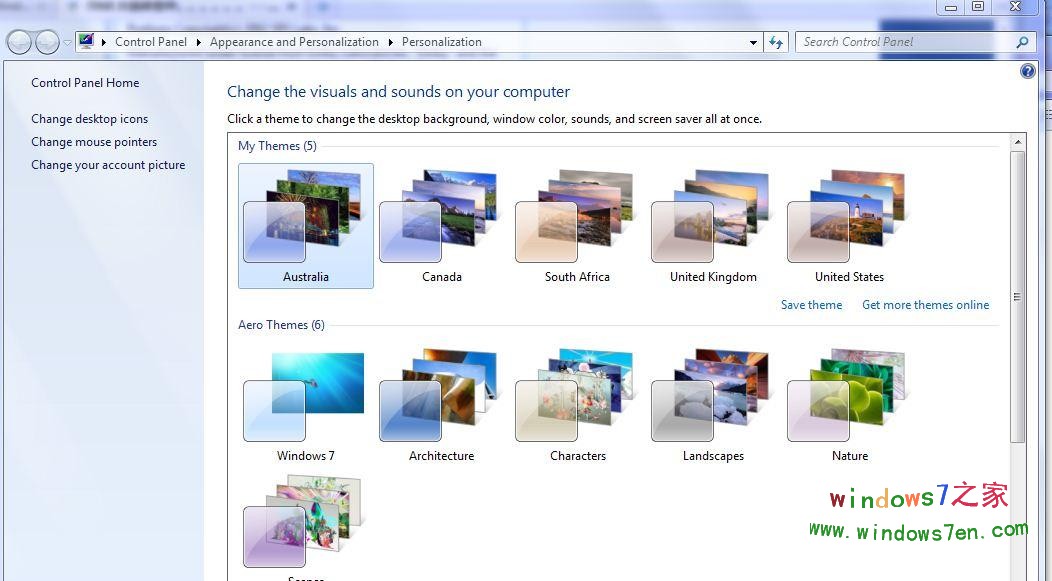
Task: Click the refresh icon beside address bar
Action: (776, 41)
